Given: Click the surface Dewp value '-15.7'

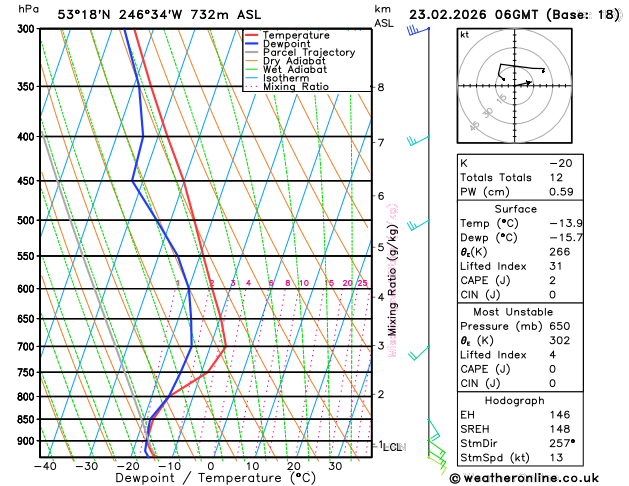Looking at the screenshot, I should [x=566, y=237].
